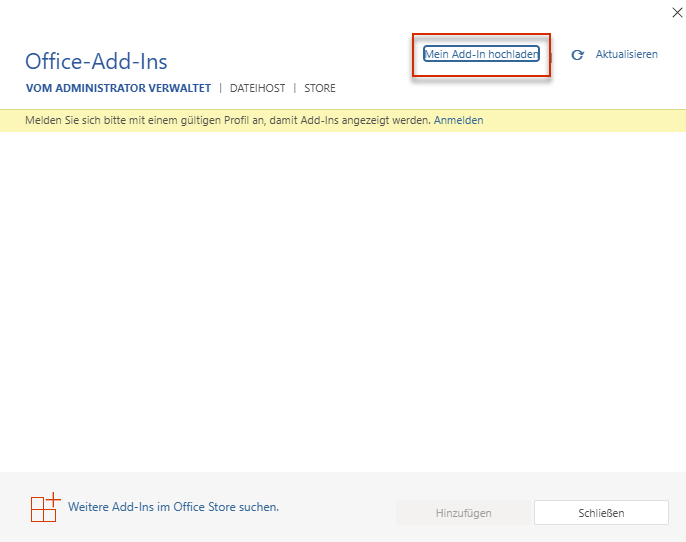
Task: Click the Hinzufügen button
Action: tap(463, 513)
